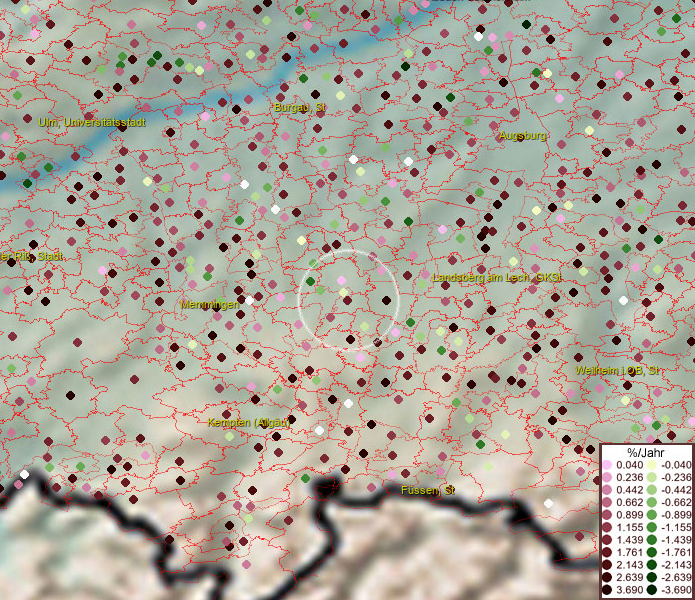This screenshot has height=600, width=695.
Task: Click the pale yellow swatch for -0.040
Action: pyautogui.click(x=652, y=465)
